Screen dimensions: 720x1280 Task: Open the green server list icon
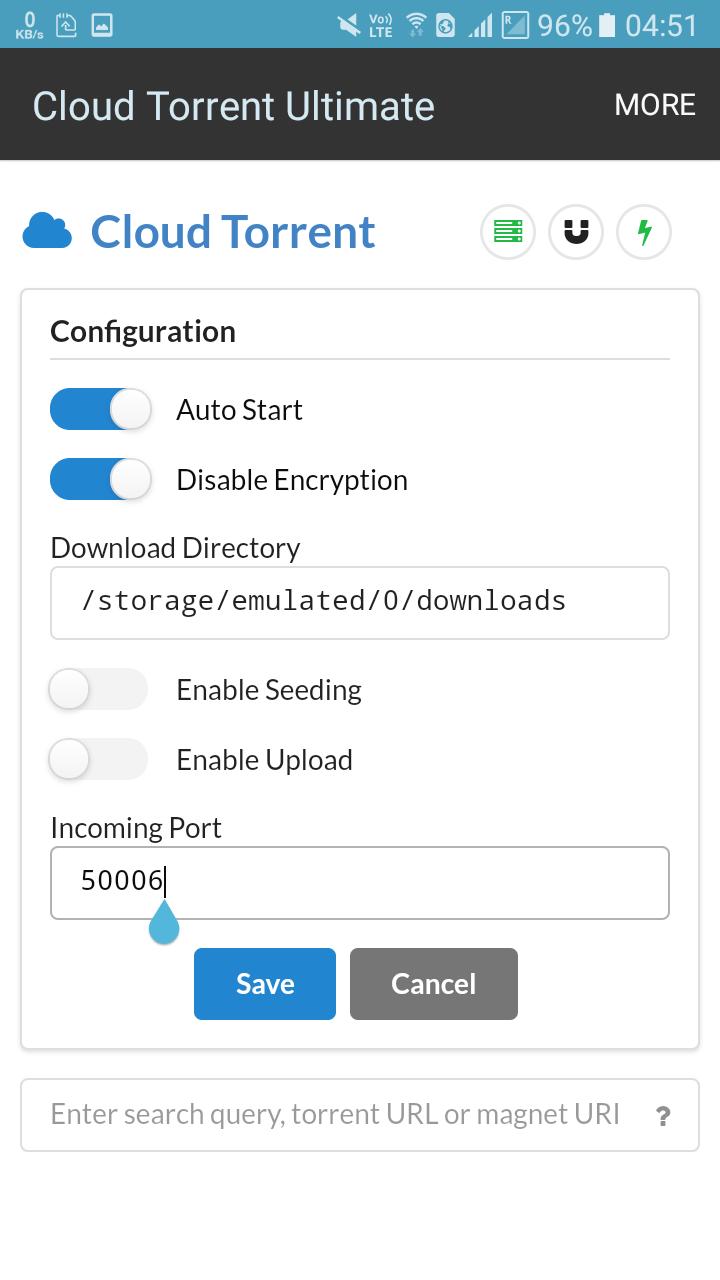tap(508, 232)
